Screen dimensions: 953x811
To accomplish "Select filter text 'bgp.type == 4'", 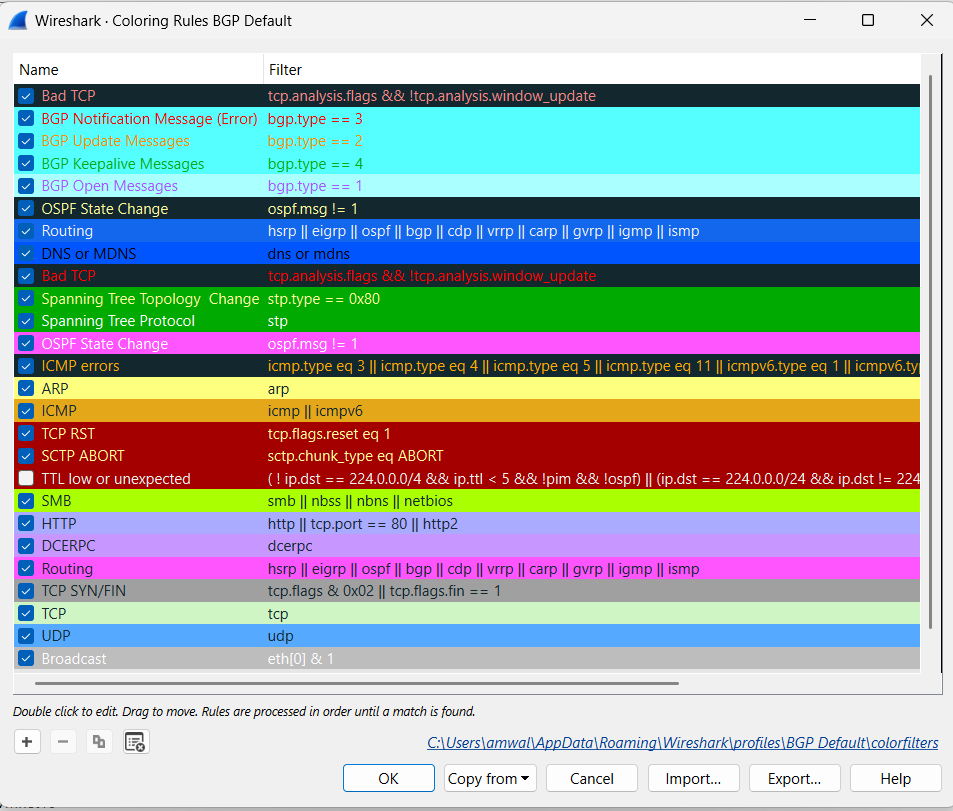I will click(x=315, y=164).
